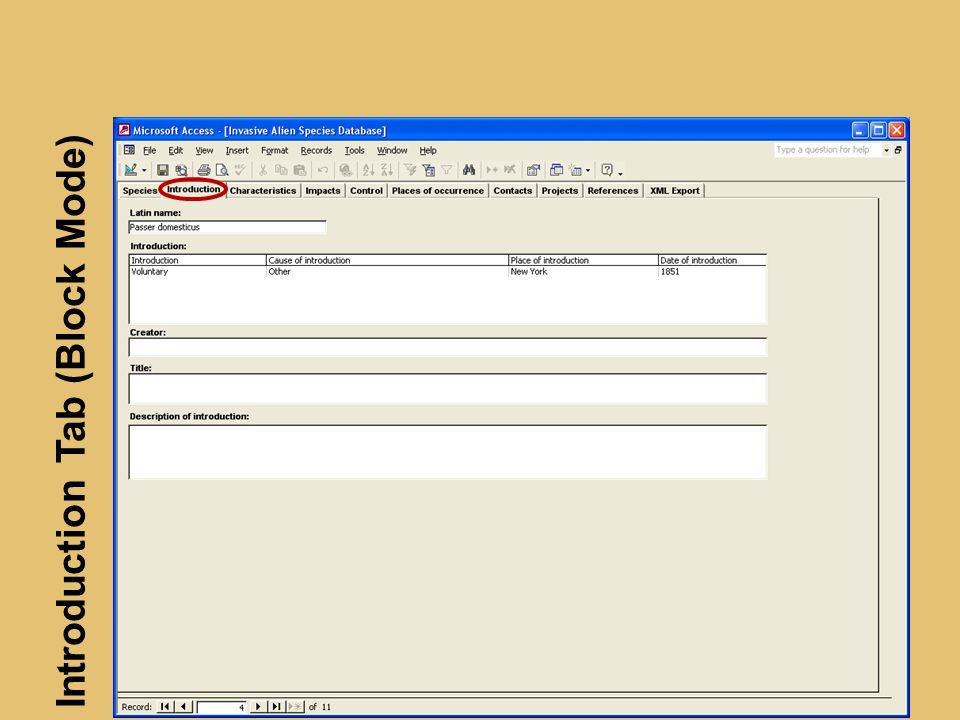960x720 pixels.
Task: Open the View mode dropdown arrow
Action: click(x=144, y=170)
